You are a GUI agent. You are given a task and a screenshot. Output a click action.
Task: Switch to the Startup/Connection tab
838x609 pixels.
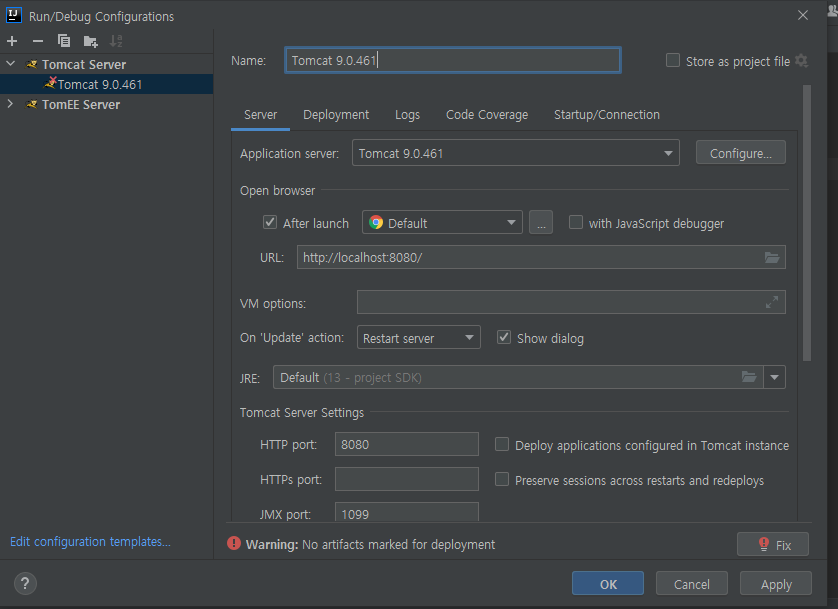pyautogui.click(x=607, y=115)
